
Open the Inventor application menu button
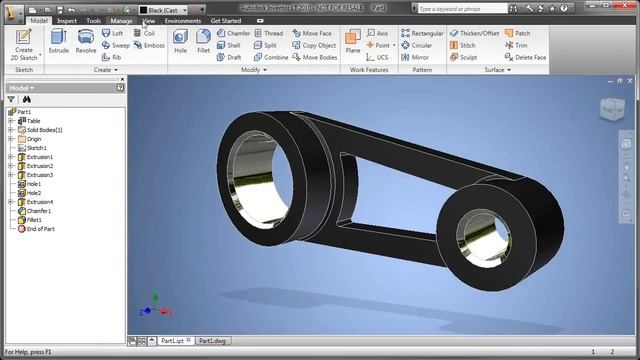click(x=13, y=13)
